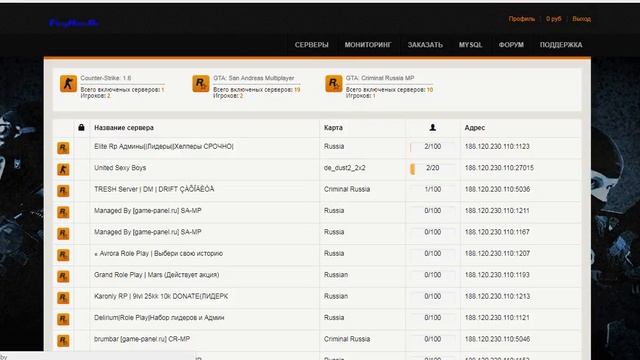The image size is (640, 360).
Task: Open the МОНИТОРИНГ menu item
Action: [x=368, y=45]
